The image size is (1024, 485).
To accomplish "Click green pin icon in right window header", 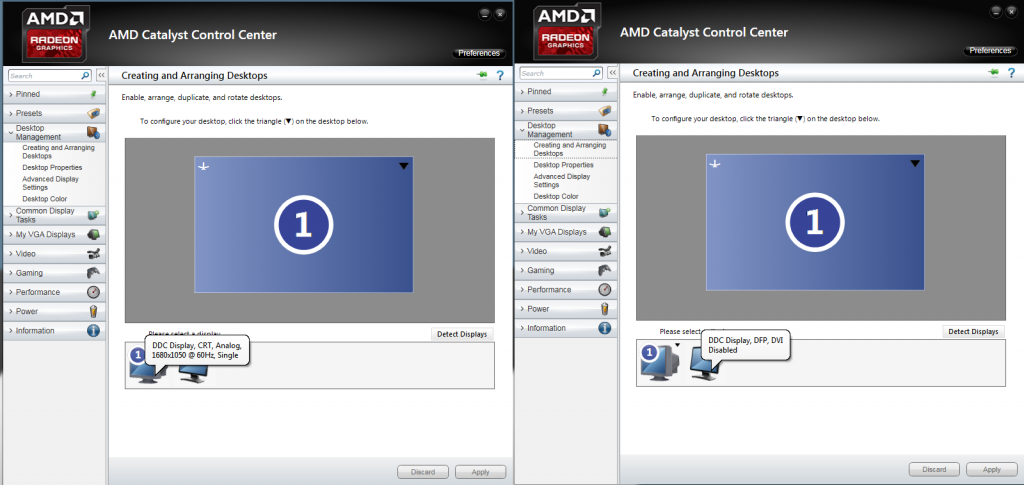I will (x=993, y=73).
